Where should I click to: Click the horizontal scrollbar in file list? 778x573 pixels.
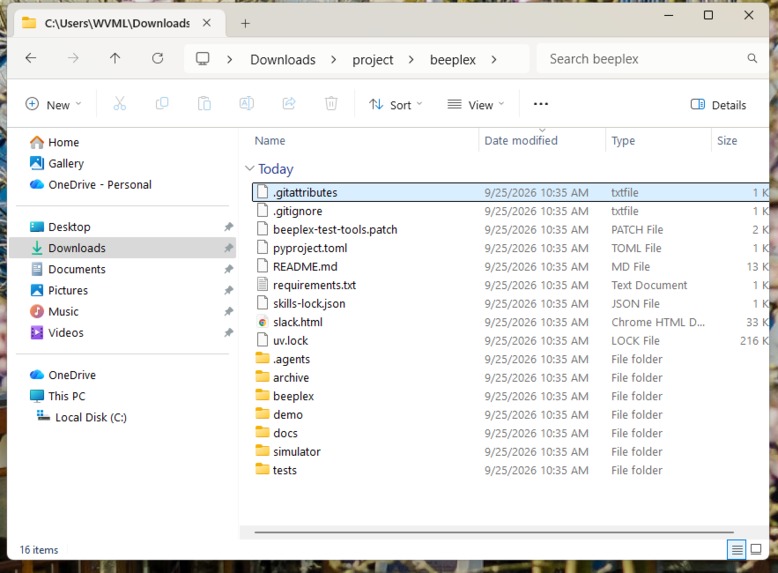494,532
